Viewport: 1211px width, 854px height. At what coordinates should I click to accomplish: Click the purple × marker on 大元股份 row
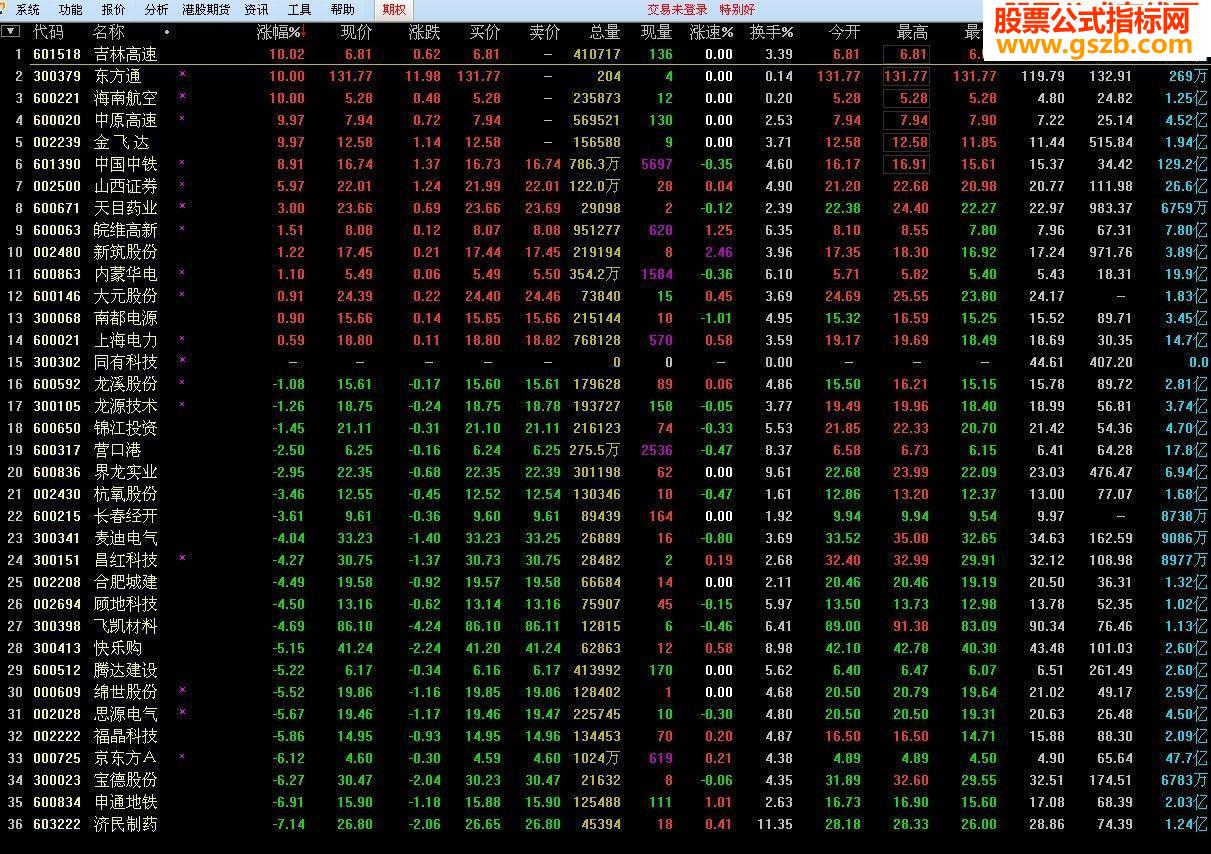pyautogui.click(x=182, y=294)
